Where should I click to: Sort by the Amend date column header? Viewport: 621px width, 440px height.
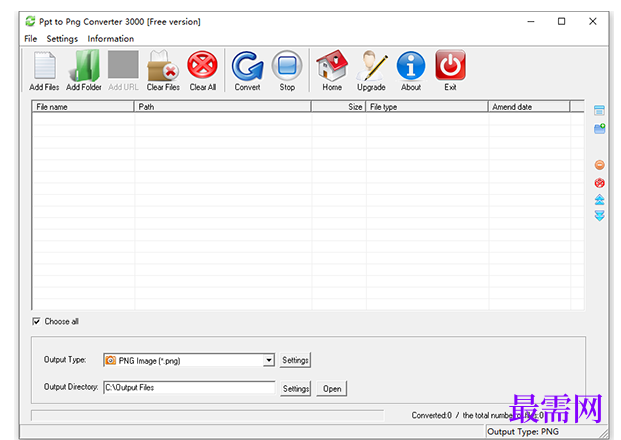point(529,107)
